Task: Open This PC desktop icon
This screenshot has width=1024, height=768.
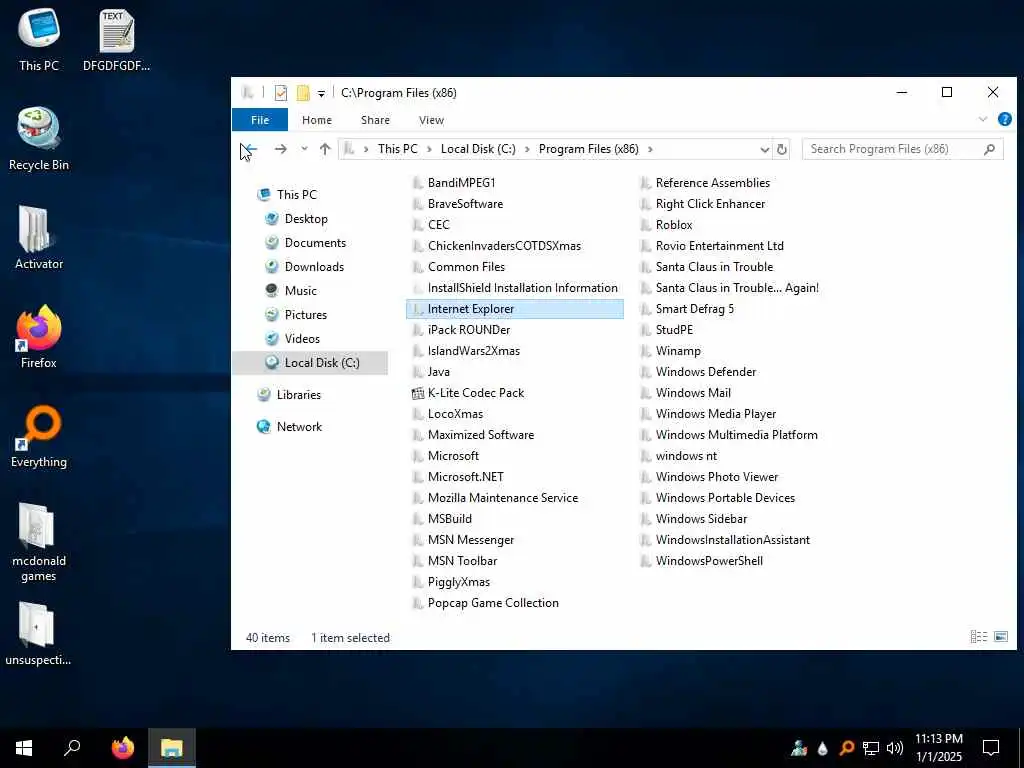Action: (39, 40)
